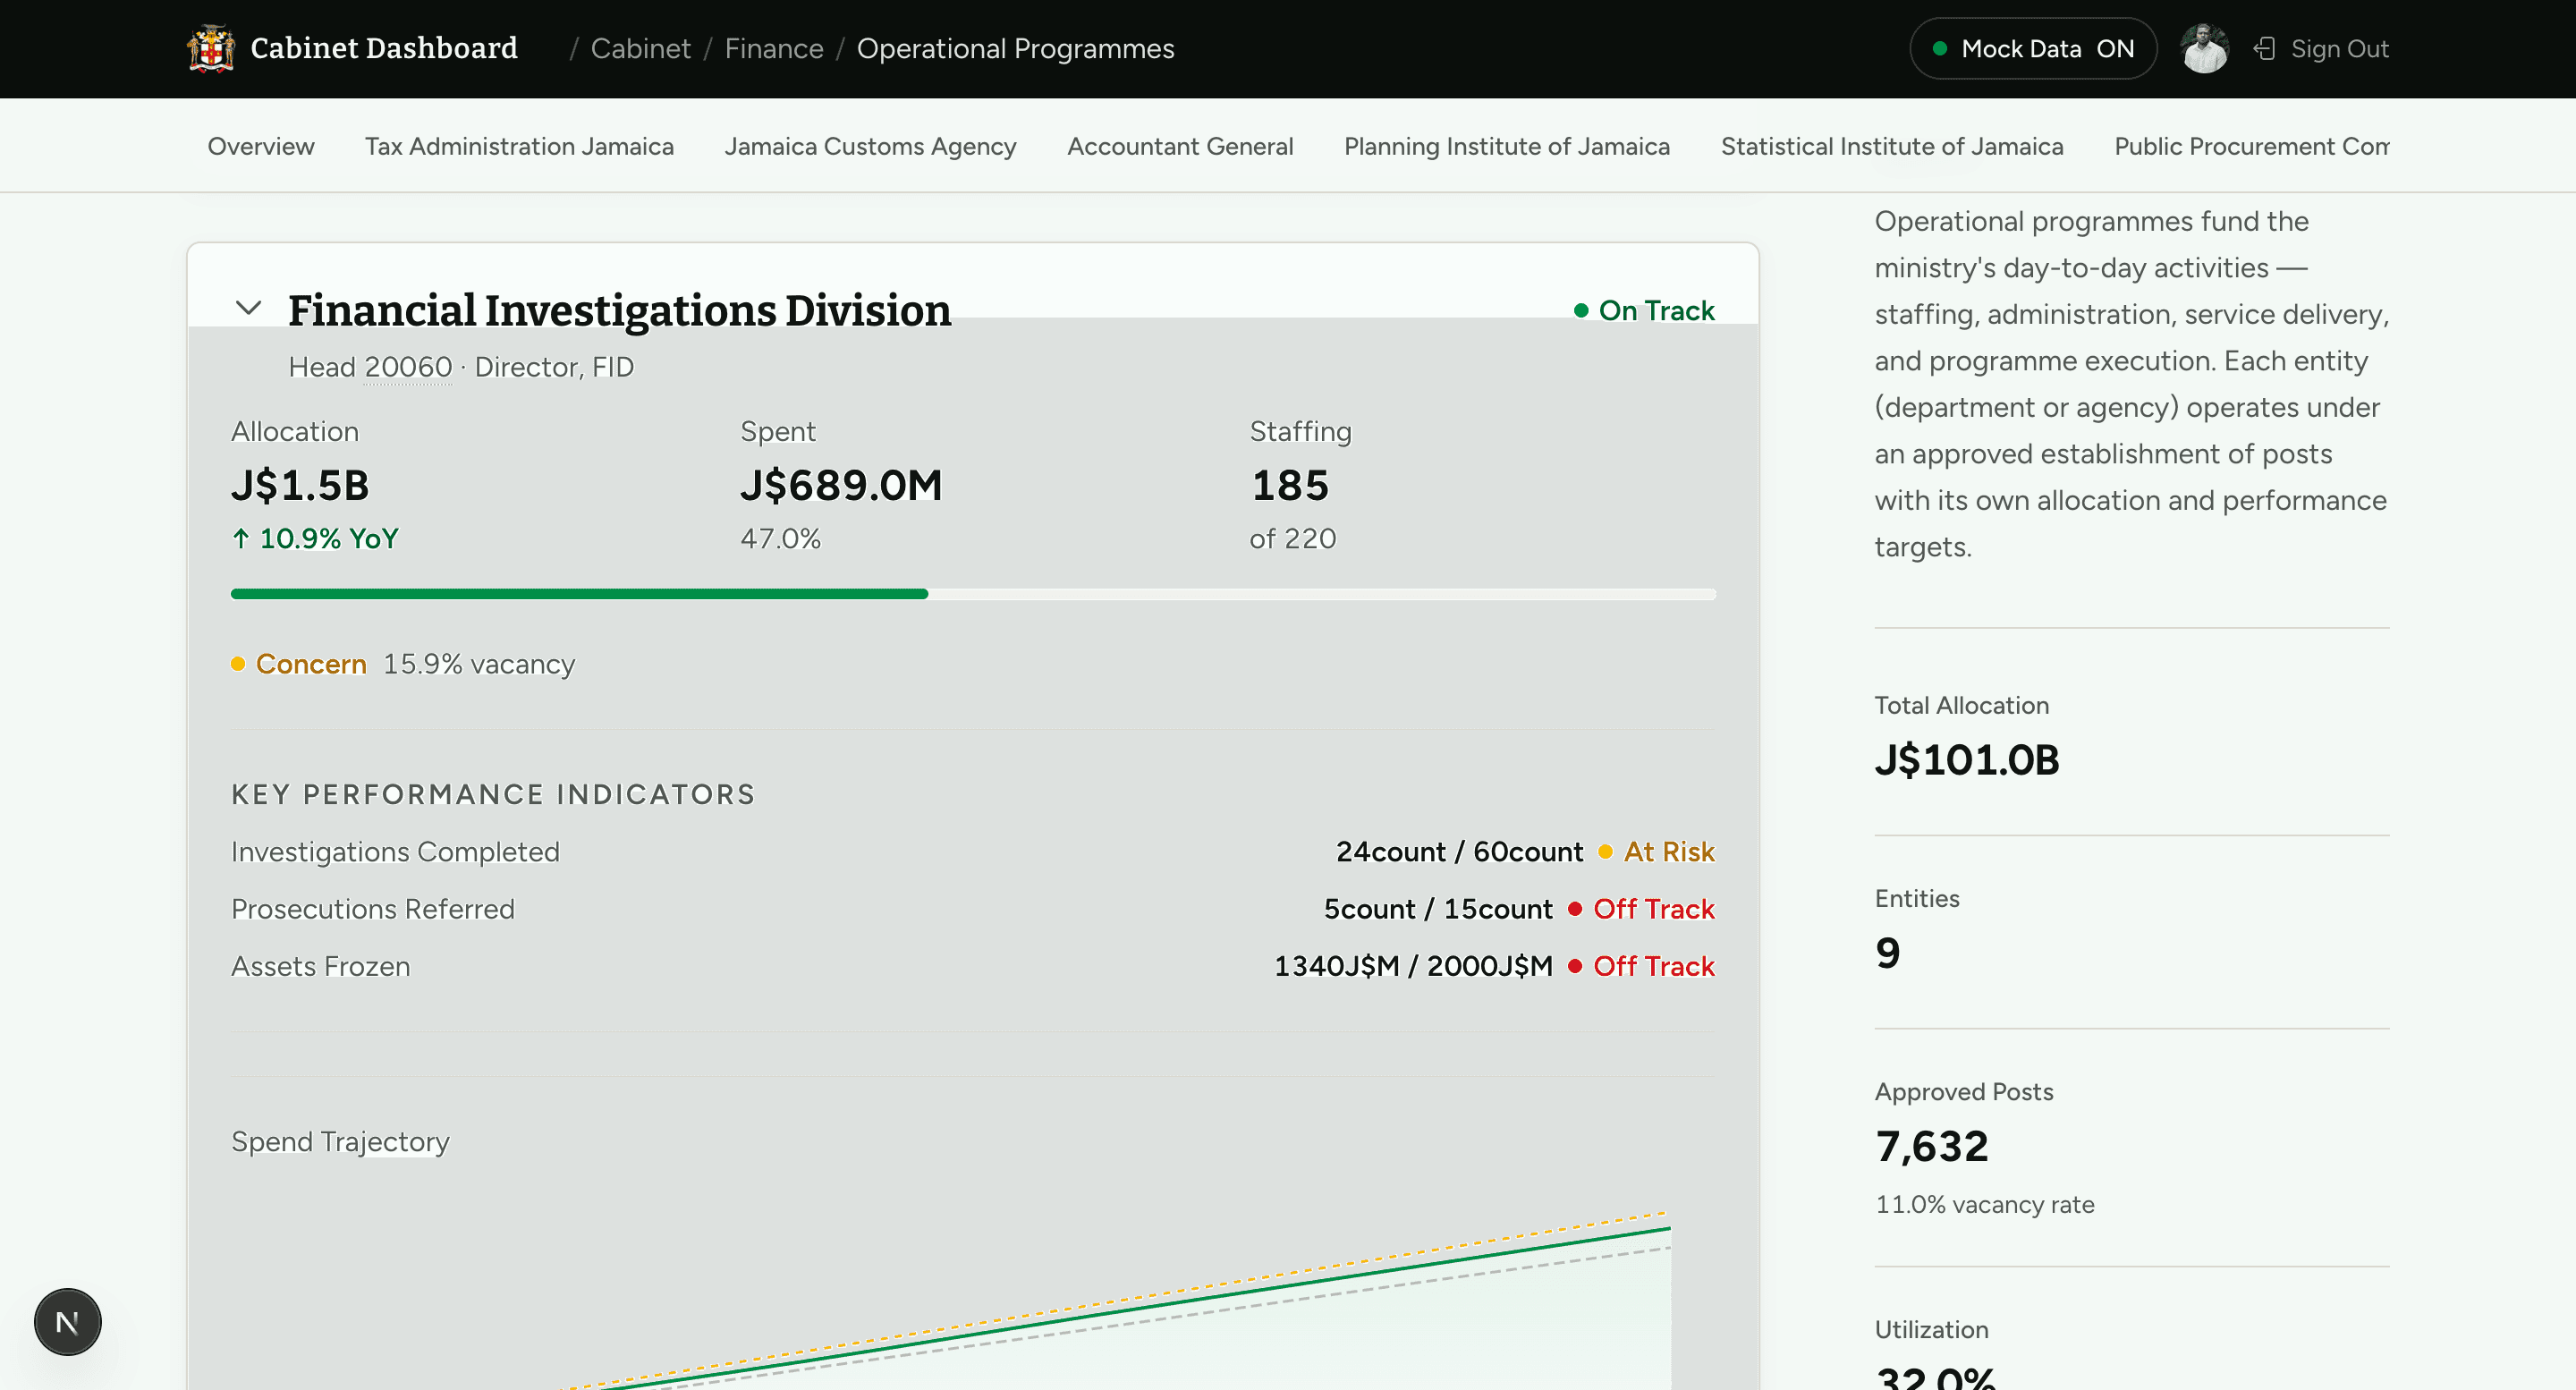
Task: Click the Head 20060 code link
Action: pos(407,367)
